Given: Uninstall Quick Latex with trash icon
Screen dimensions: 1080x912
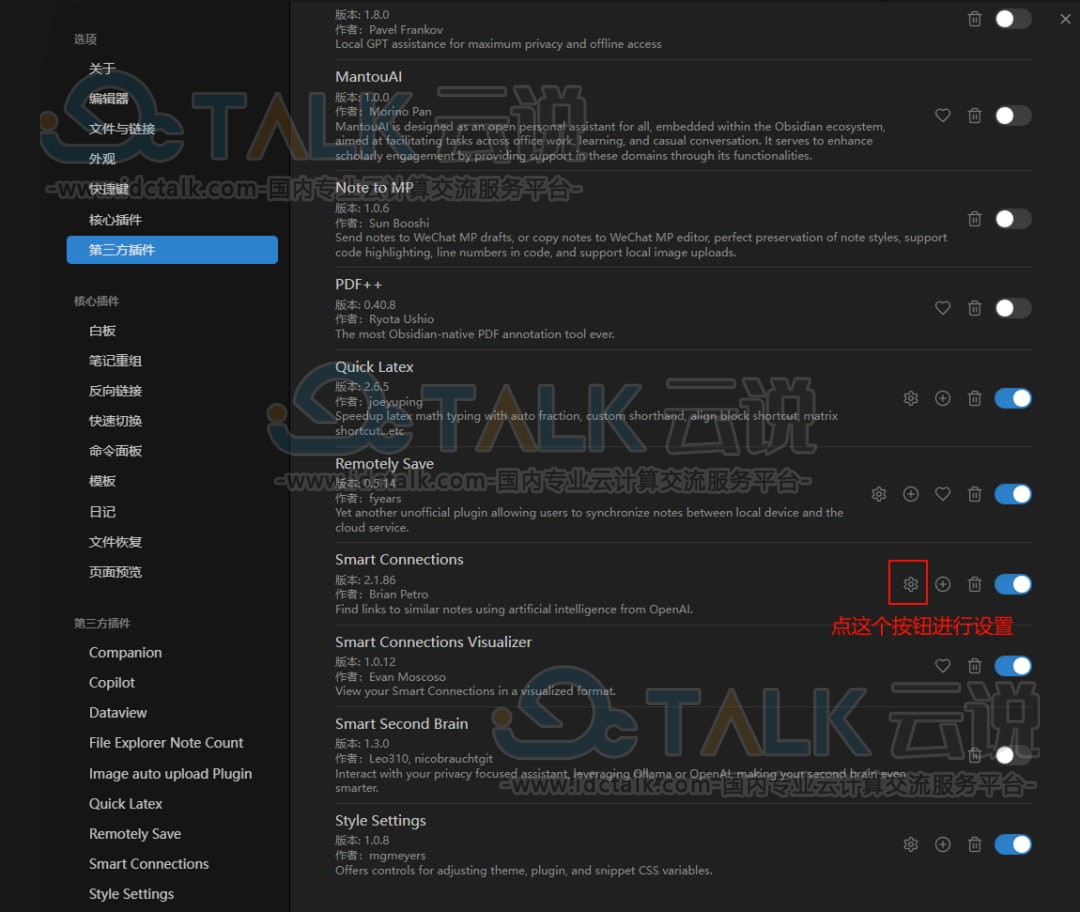Looking at the screenshot, I should [975, 398].
